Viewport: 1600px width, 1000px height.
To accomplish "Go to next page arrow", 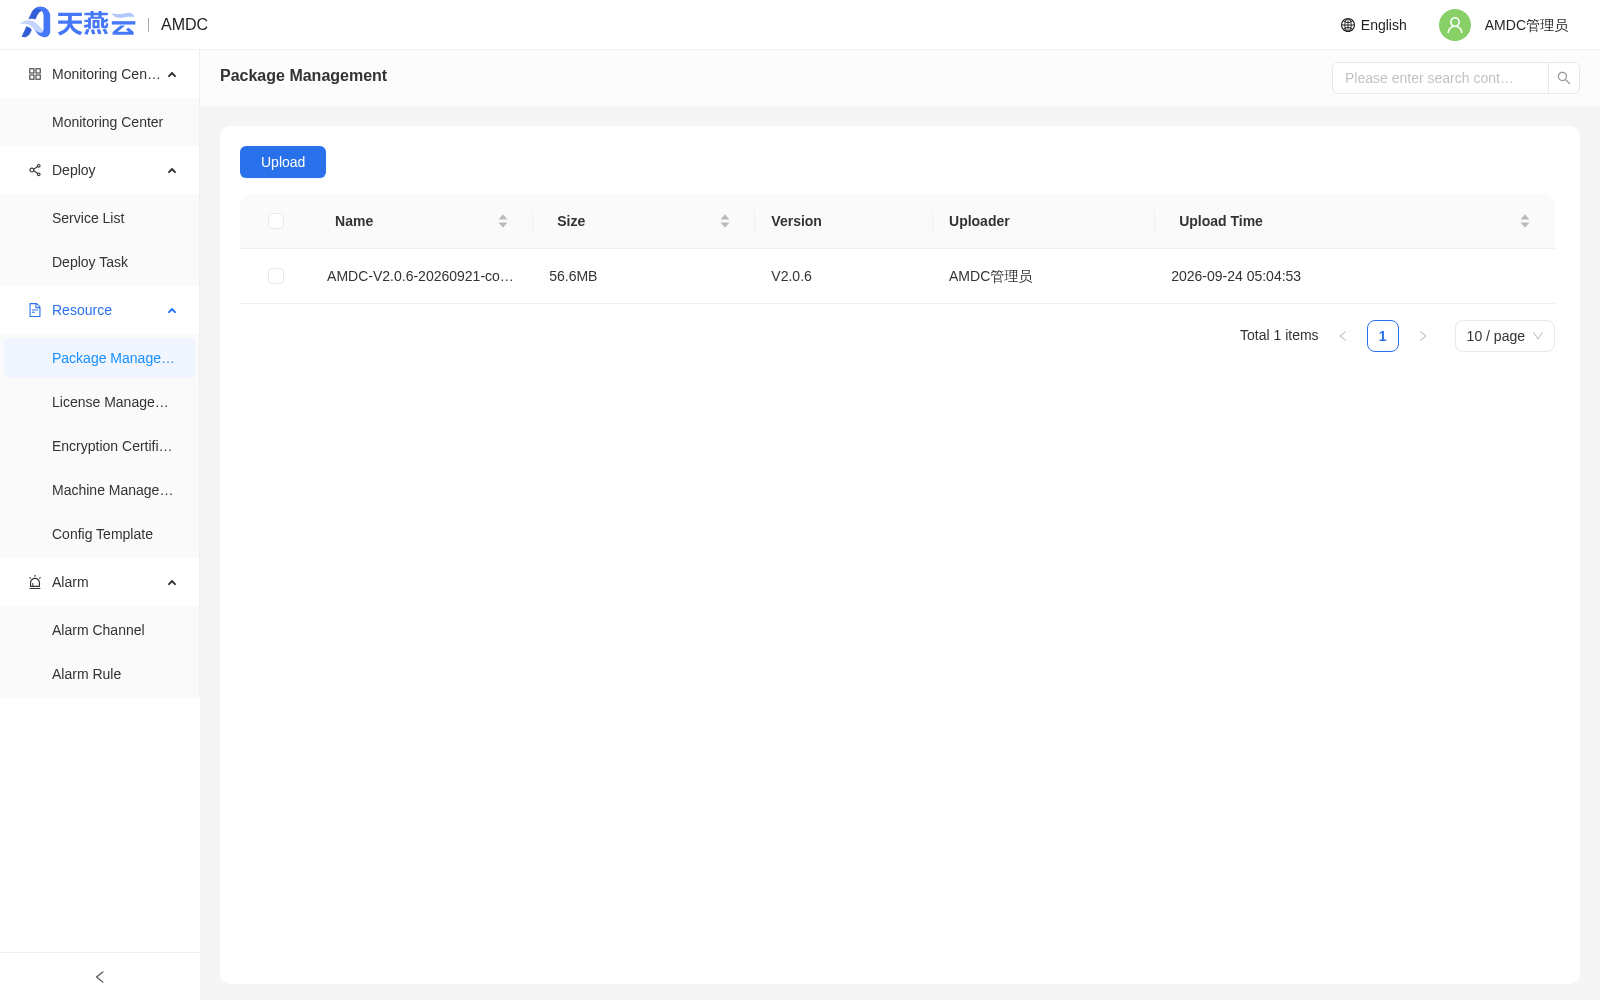I will [x=1423, y=336].
